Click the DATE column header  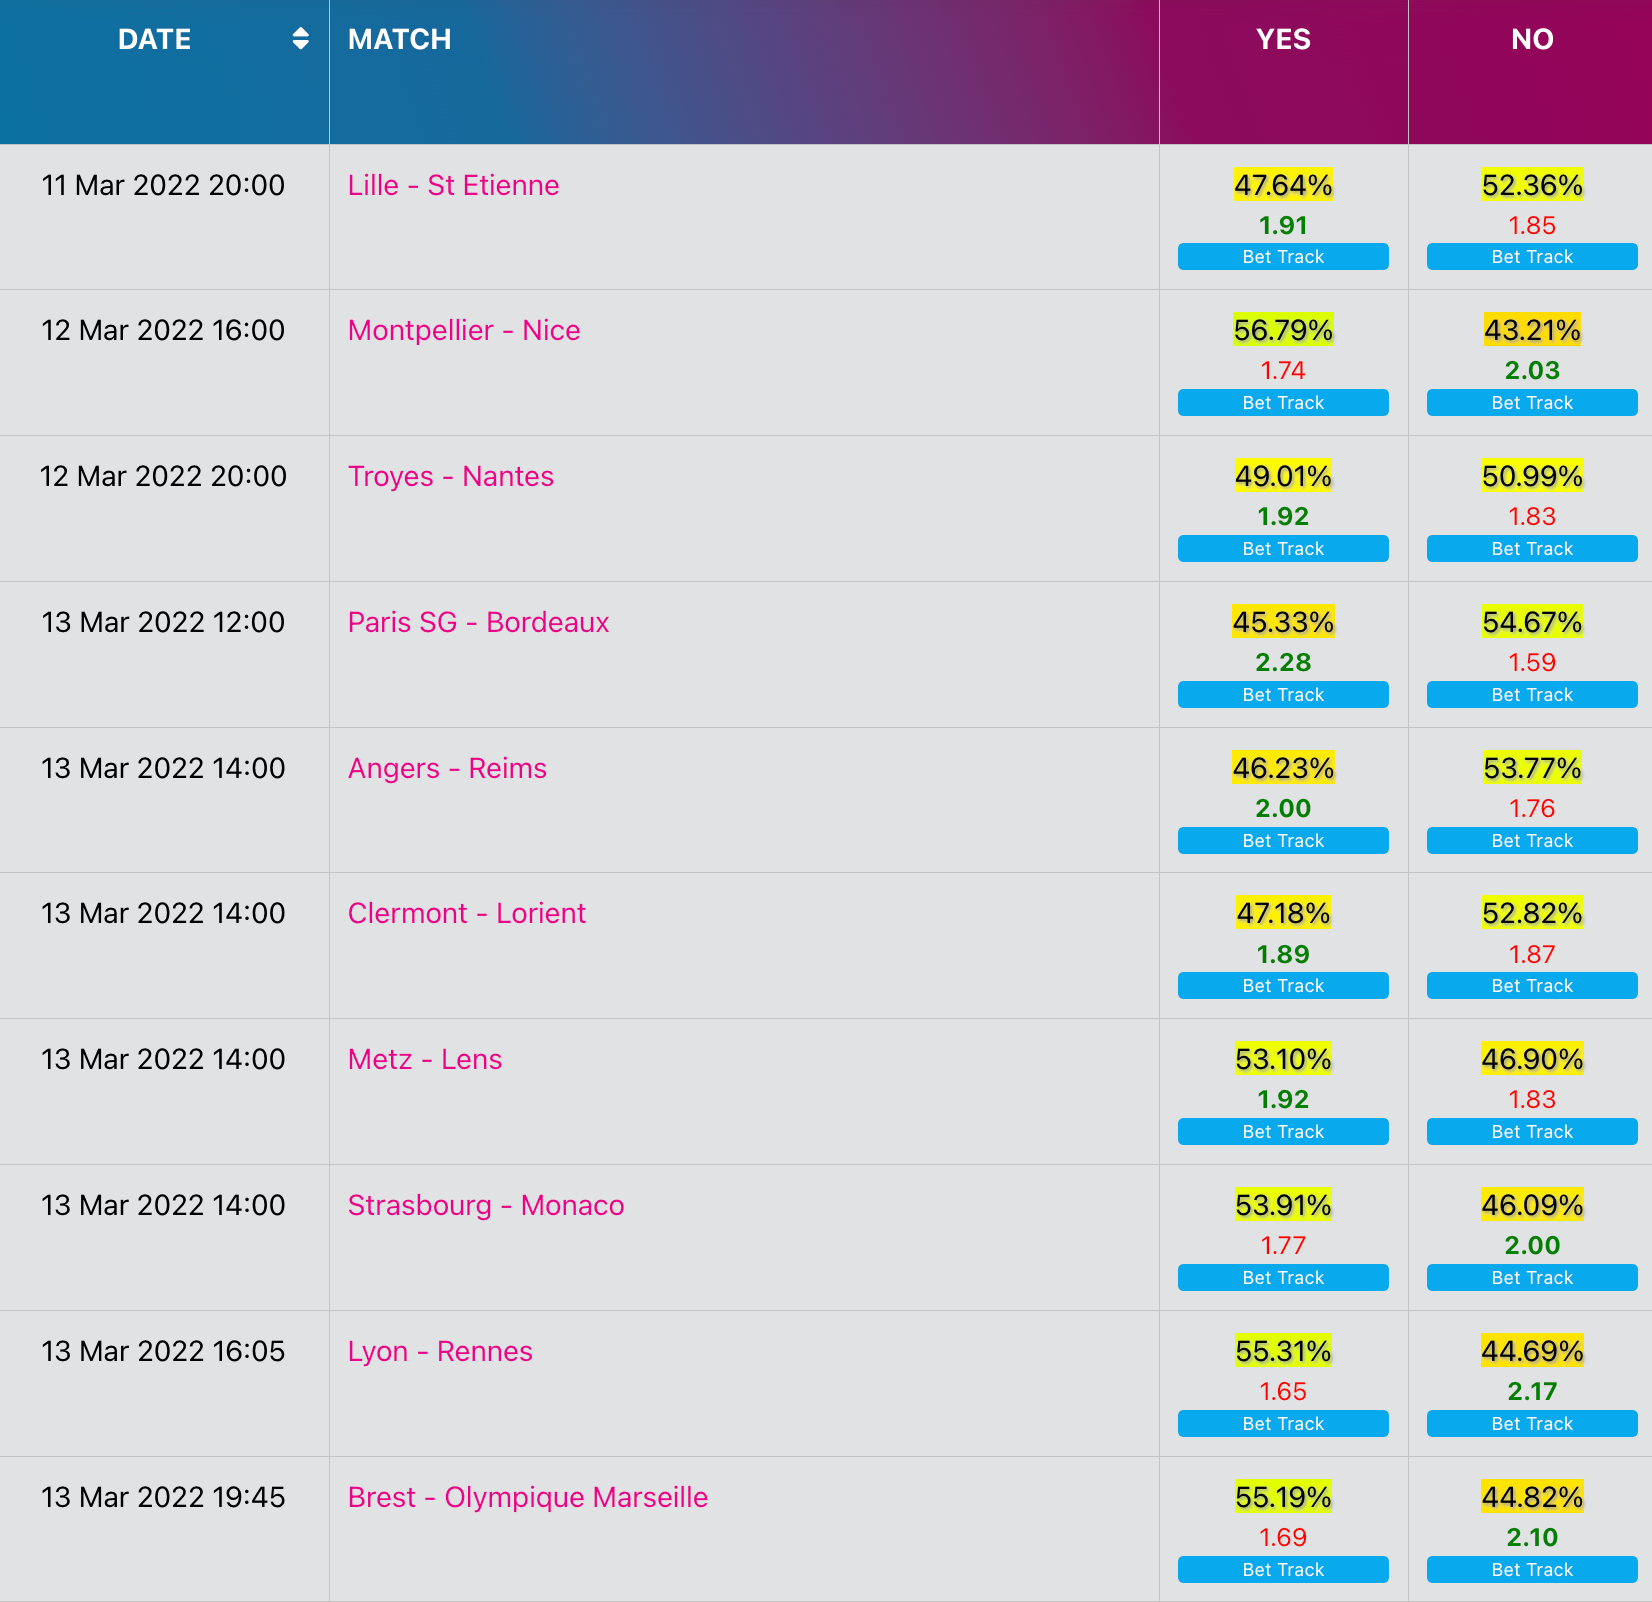pyautogui.click(x=164, y=72)
